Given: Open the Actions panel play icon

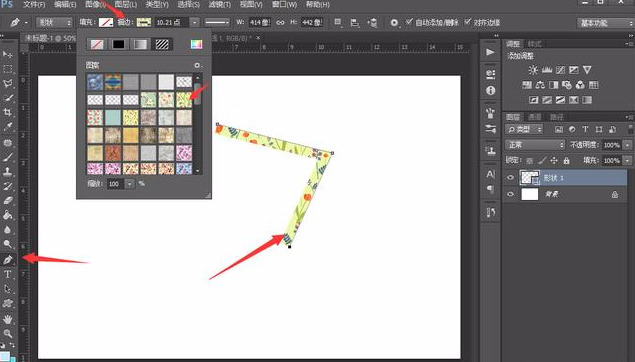Looking at the screenshot, I should tap(490, 52).
